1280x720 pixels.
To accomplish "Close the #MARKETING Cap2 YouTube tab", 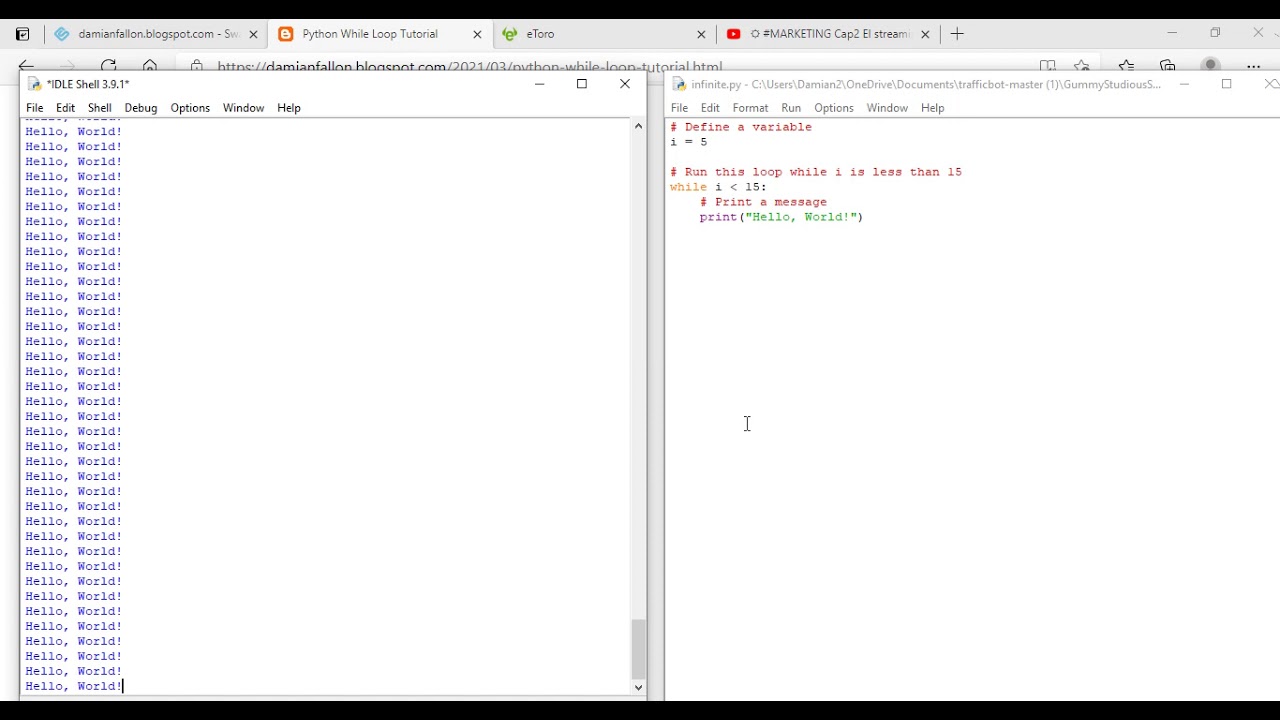I will (x=925, y=34).
